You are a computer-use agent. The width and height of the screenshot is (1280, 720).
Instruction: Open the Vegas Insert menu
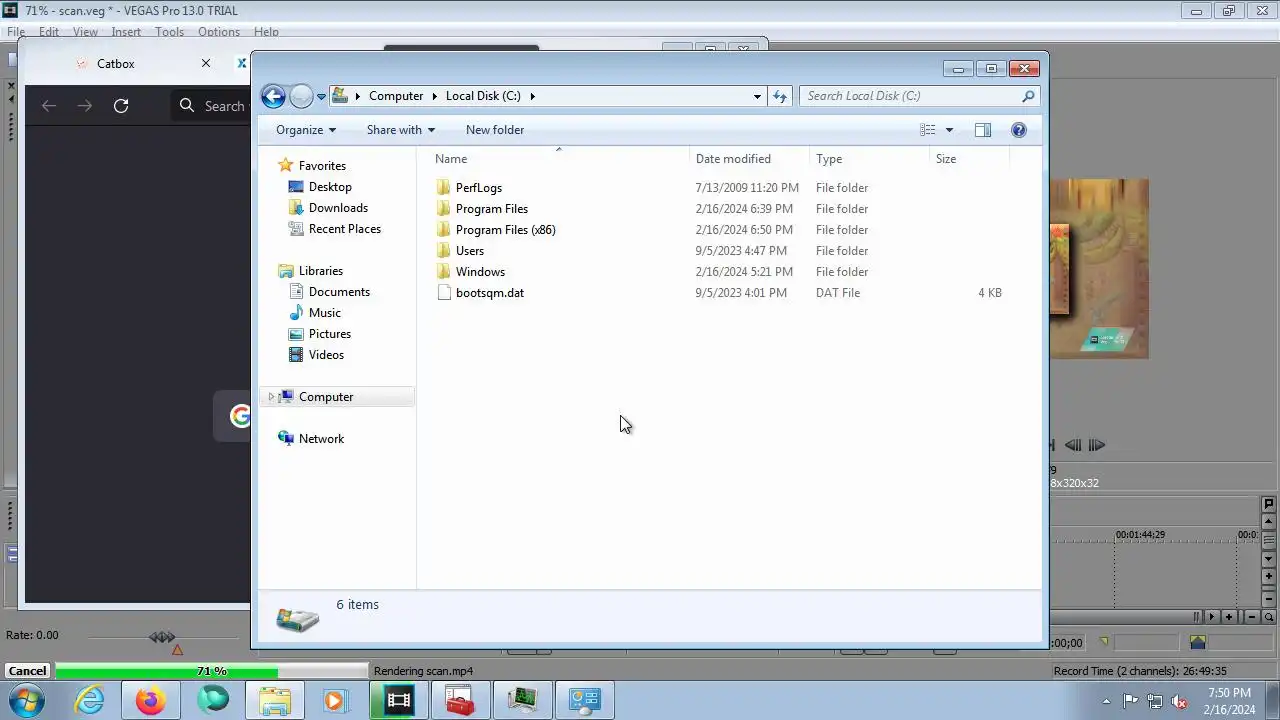tap(126, 32)
